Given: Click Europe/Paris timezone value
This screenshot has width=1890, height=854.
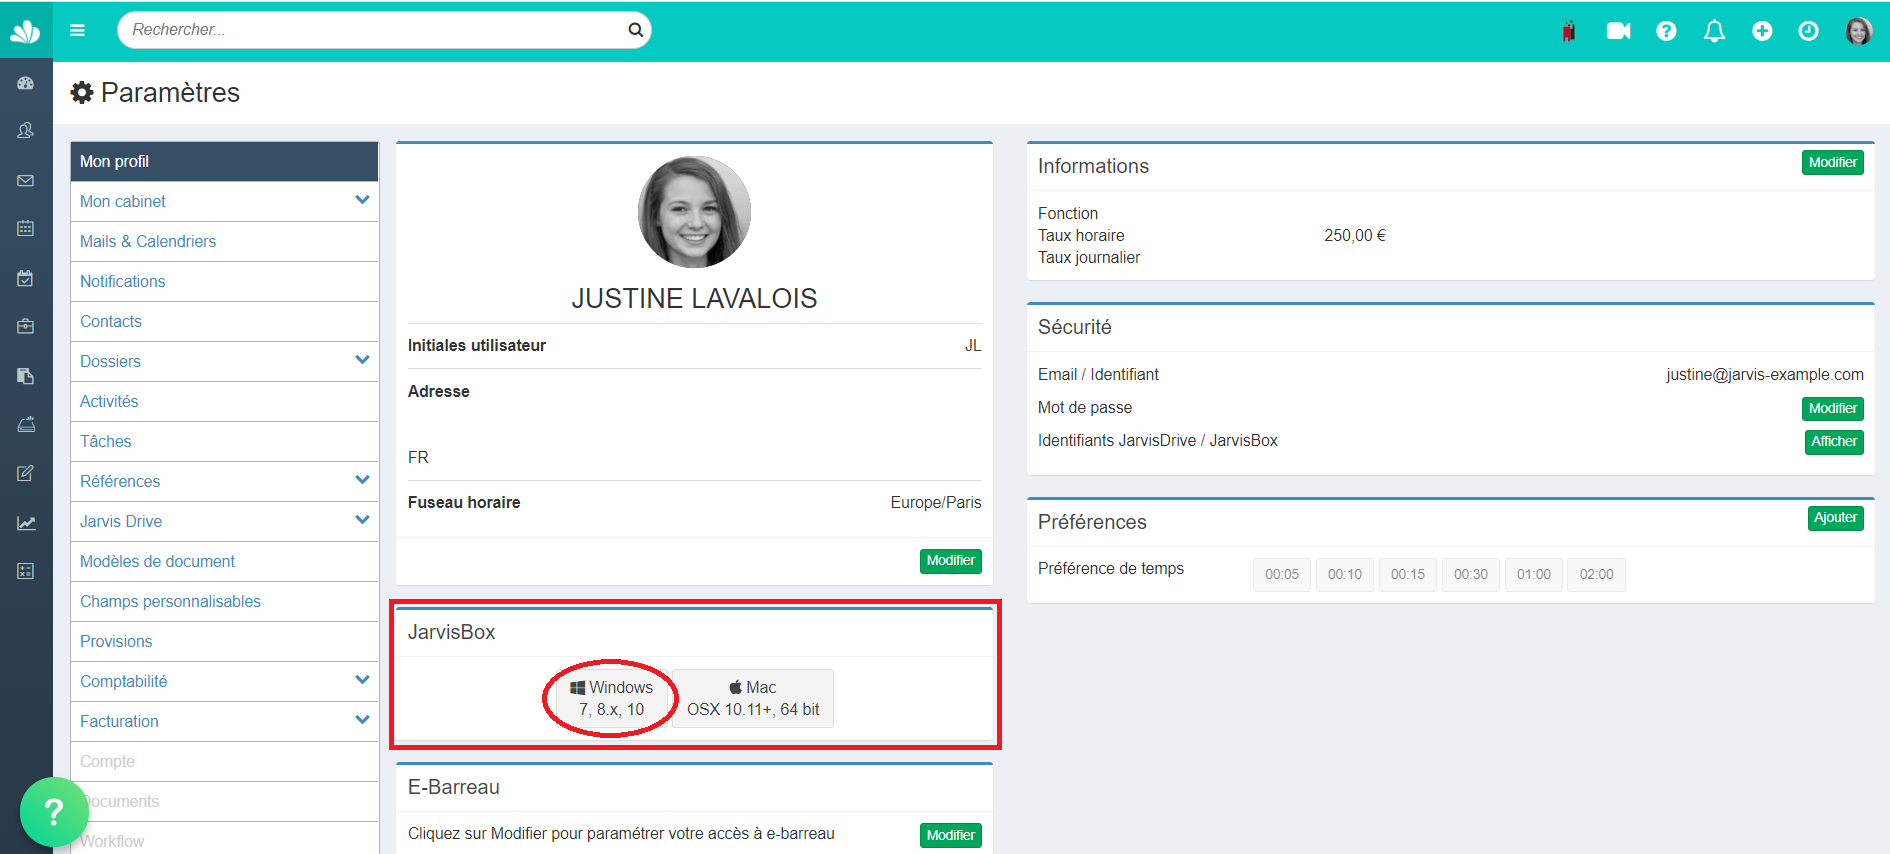Looking at the screenshot, I should (936, 502).
